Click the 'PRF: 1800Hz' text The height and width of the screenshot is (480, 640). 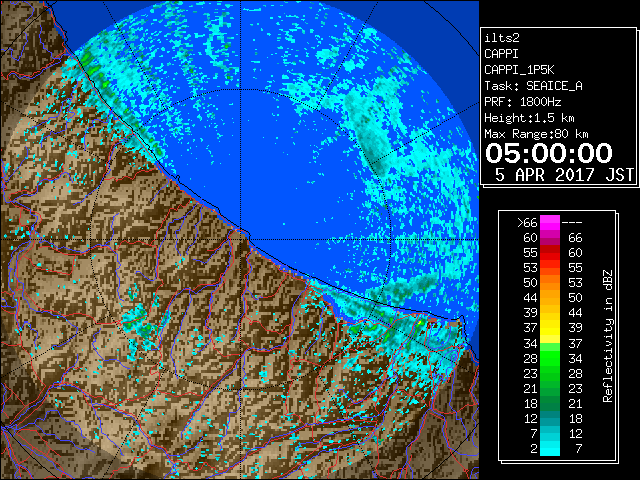point(525,102)
